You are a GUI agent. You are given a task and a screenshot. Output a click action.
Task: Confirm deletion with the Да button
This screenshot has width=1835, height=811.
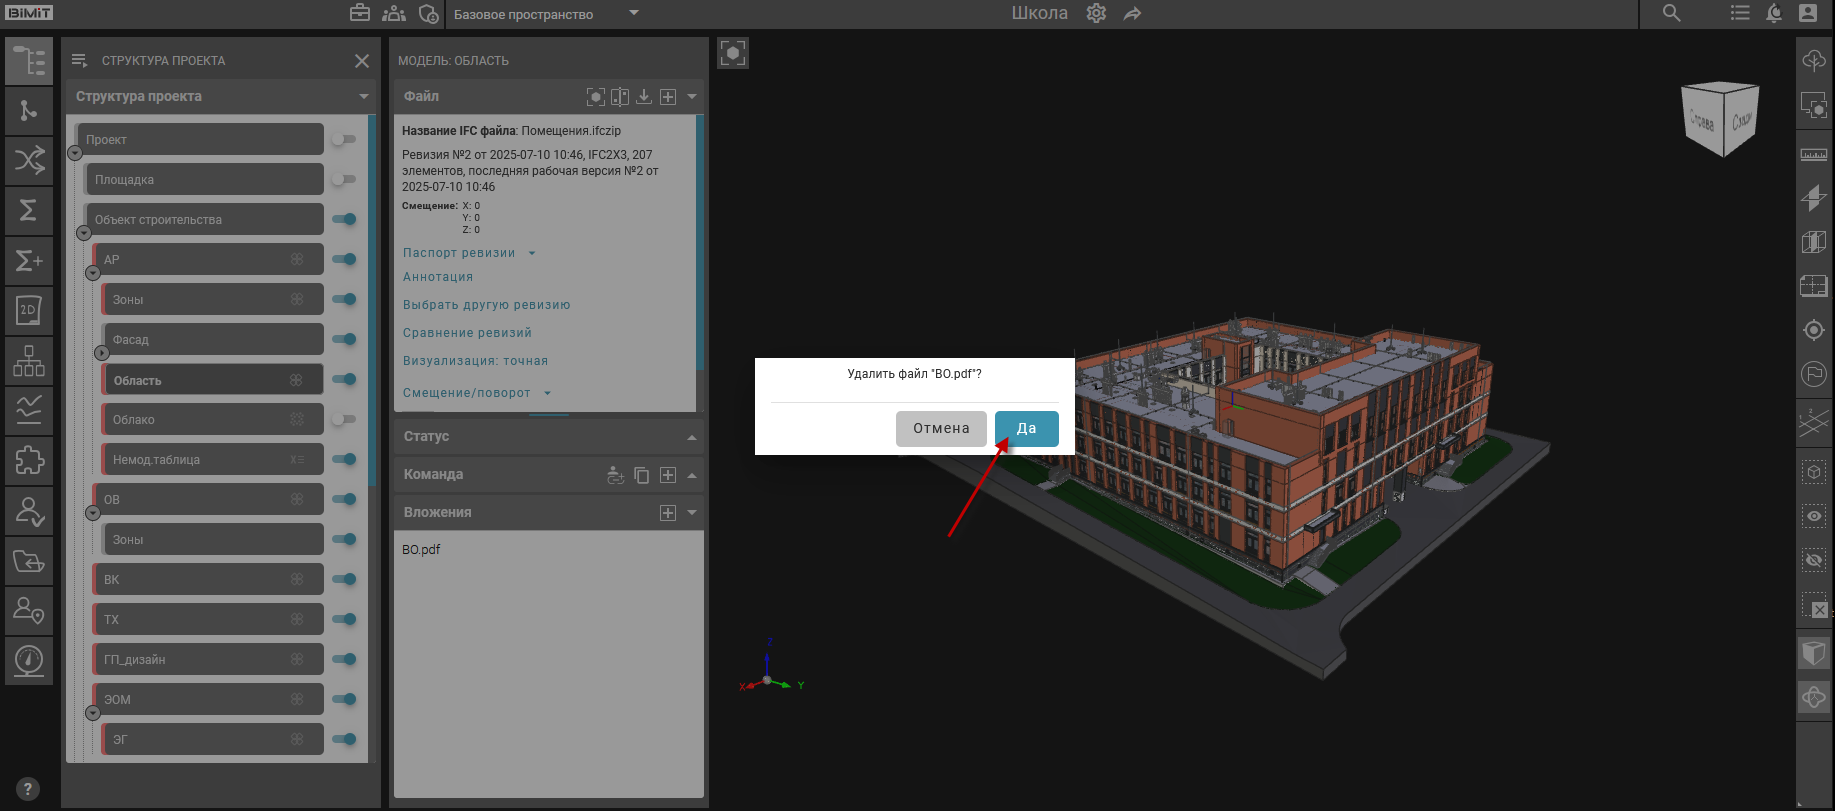pyautogui.click(x=1026, y=428)
